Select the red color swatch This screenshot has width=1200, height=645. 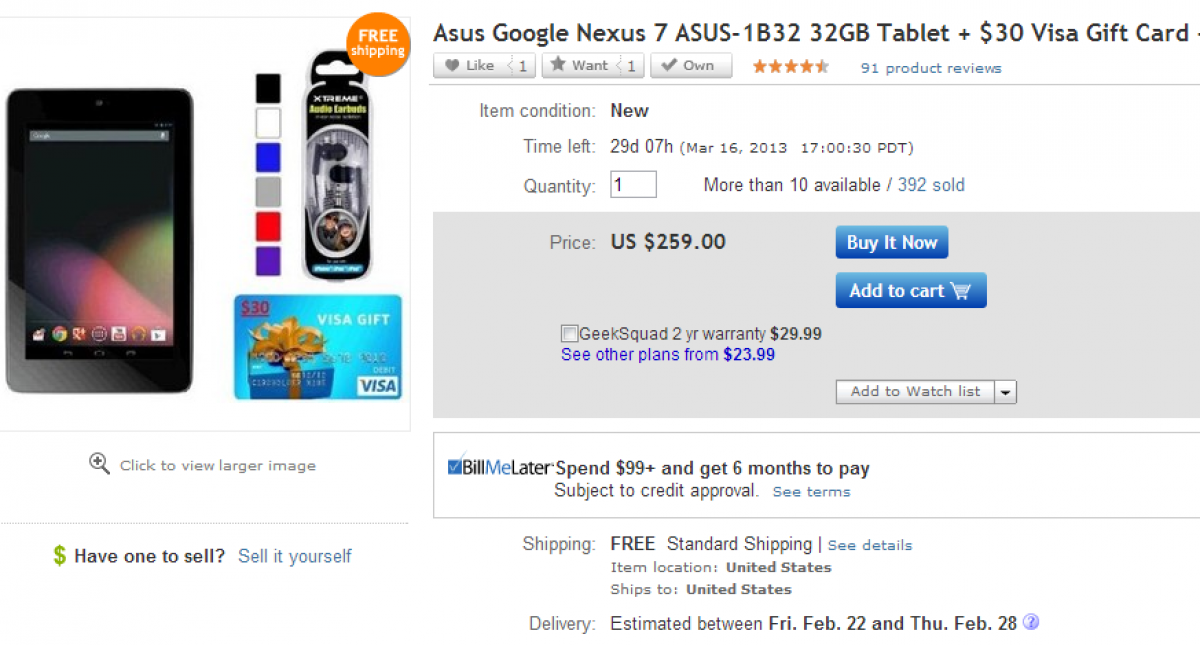[268, 227]
